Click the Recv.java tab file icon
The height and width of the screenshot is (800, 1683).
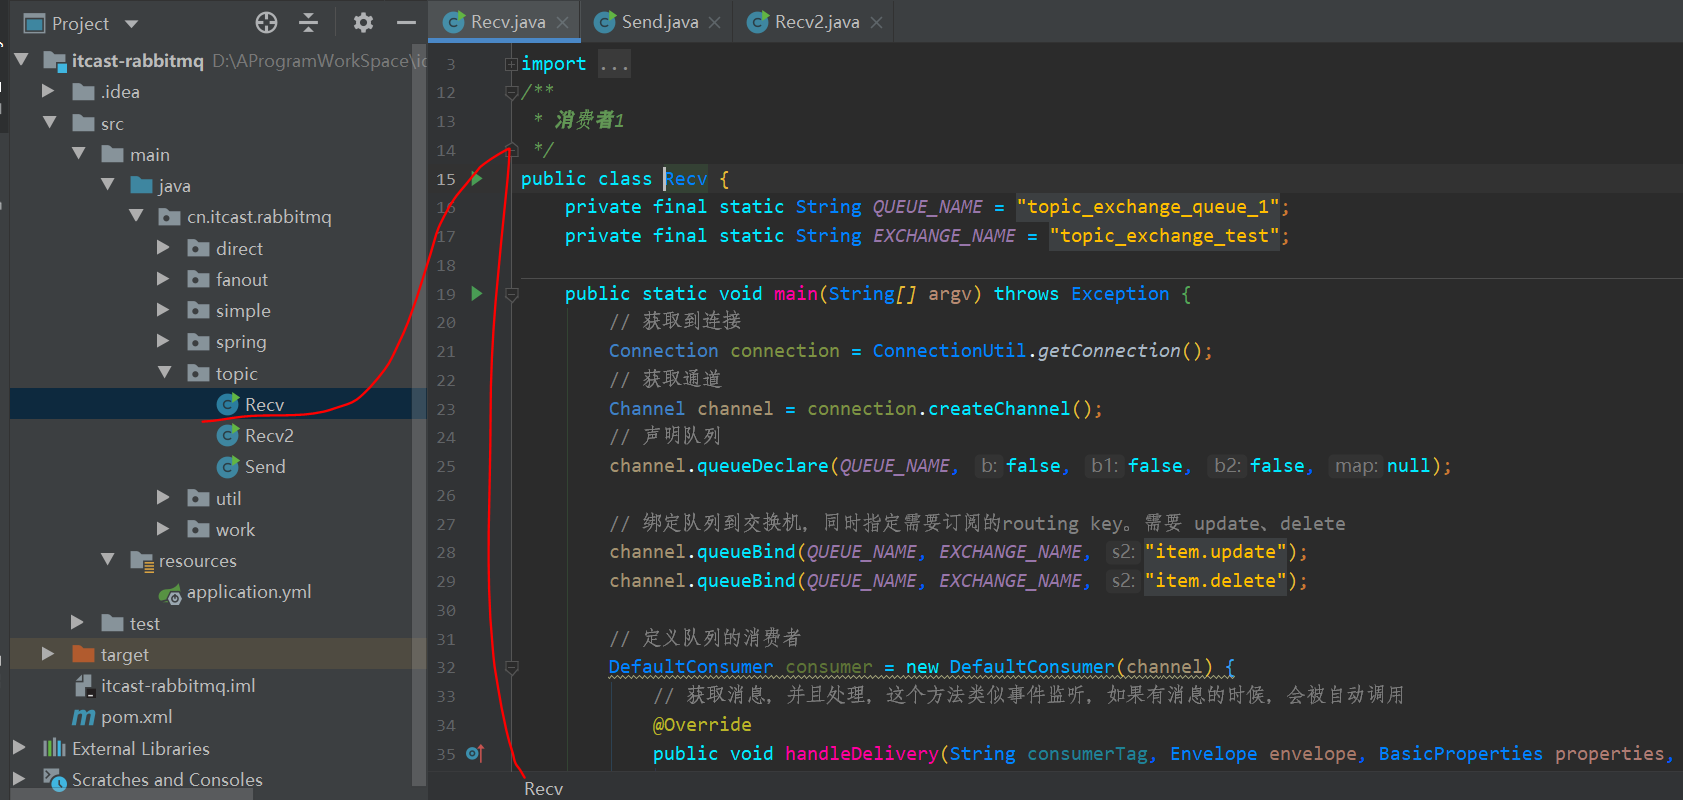[x=454, y=22]
